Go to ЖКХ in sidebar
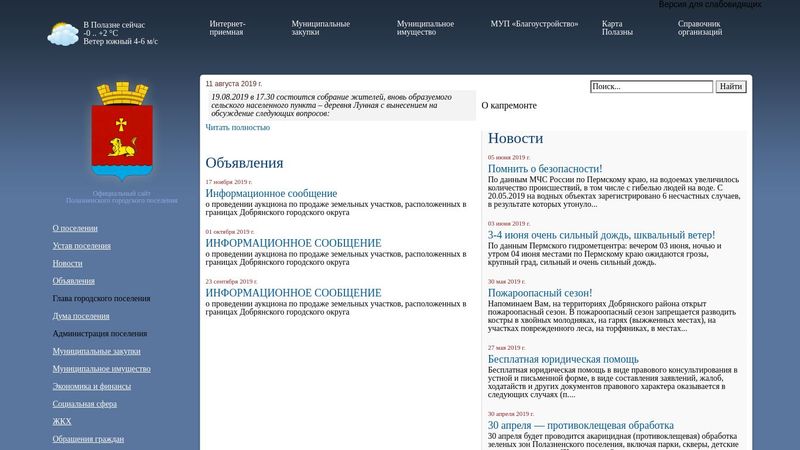 (62, 421)
